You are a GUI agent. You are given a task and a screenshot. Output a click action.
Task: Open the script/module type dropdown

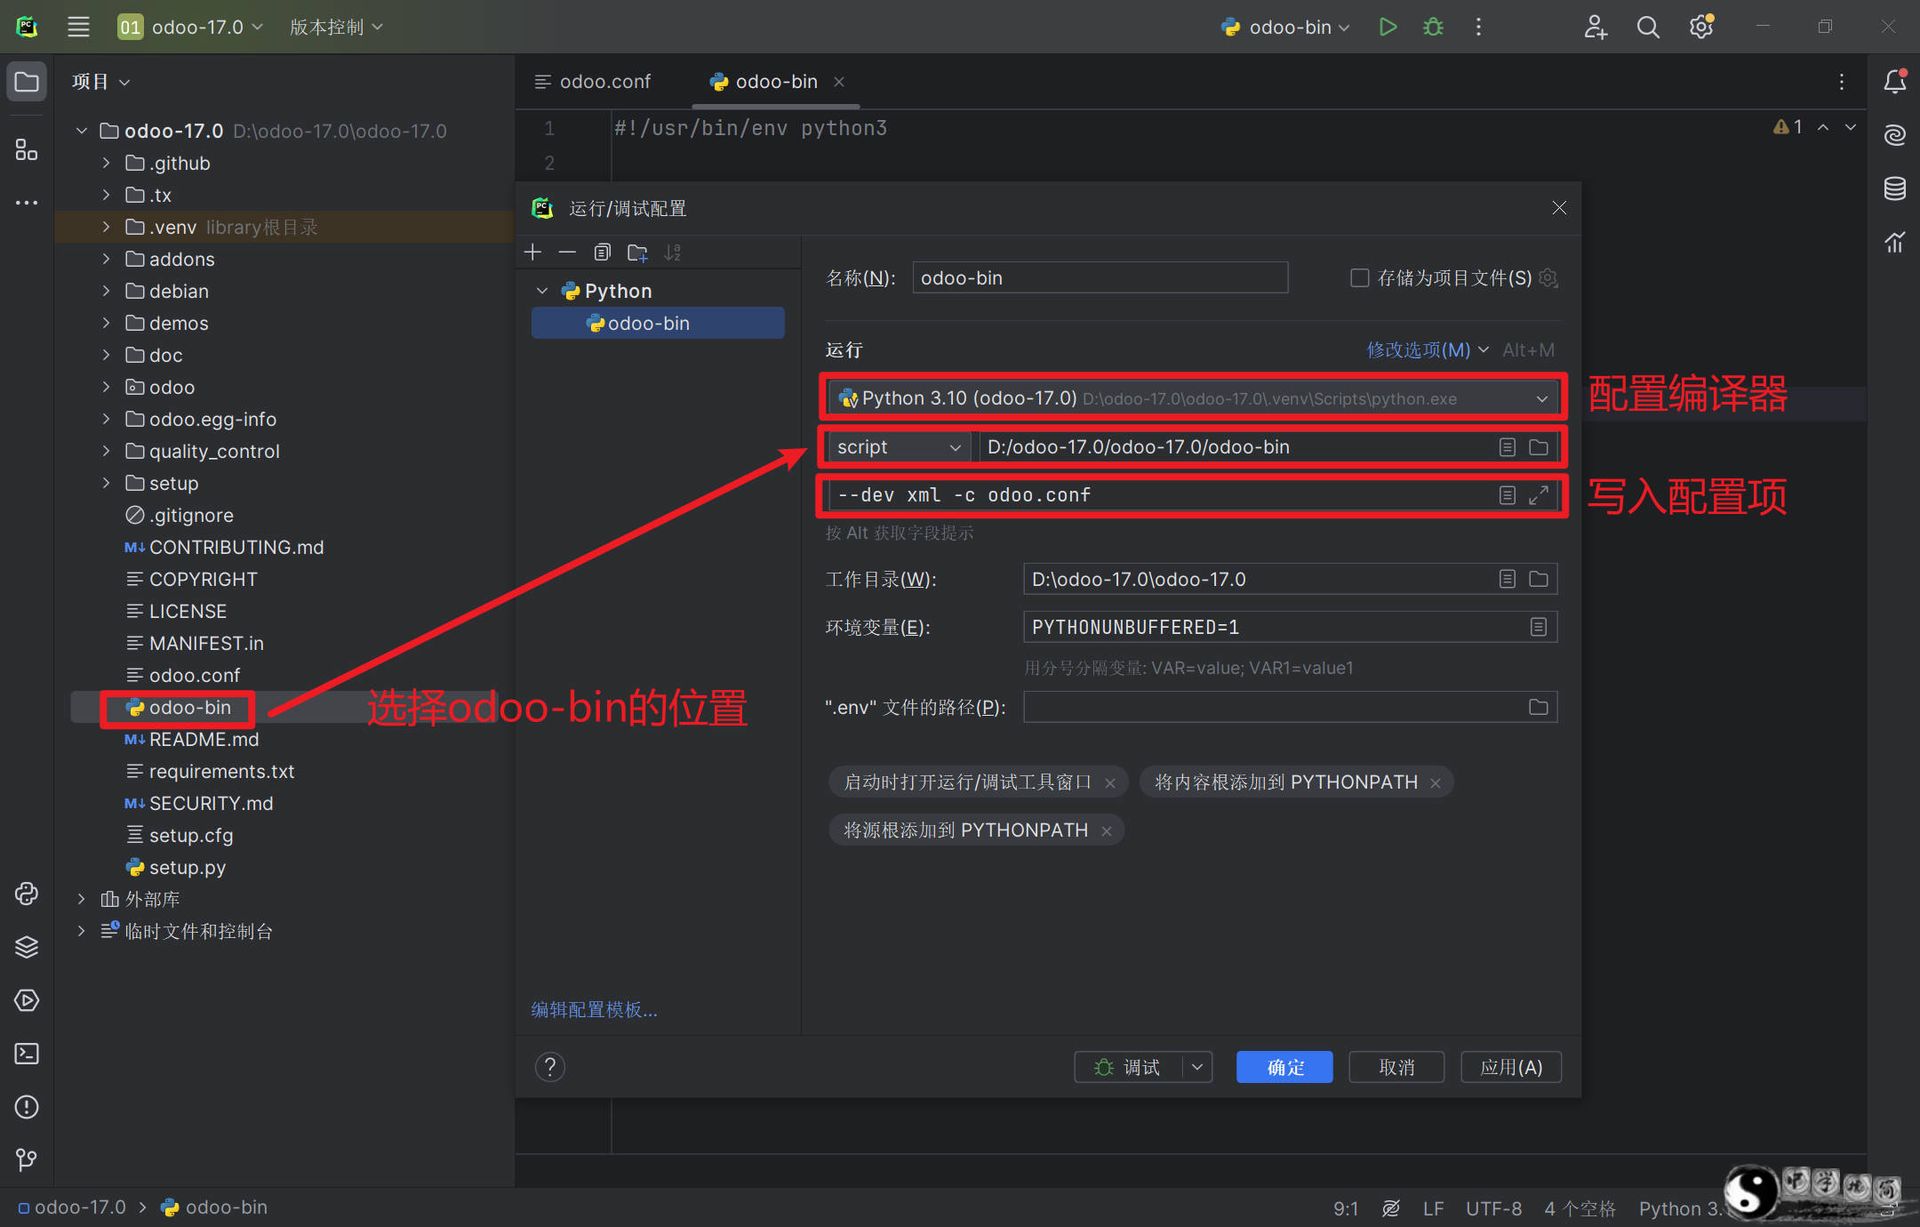[x=898, y=447]
